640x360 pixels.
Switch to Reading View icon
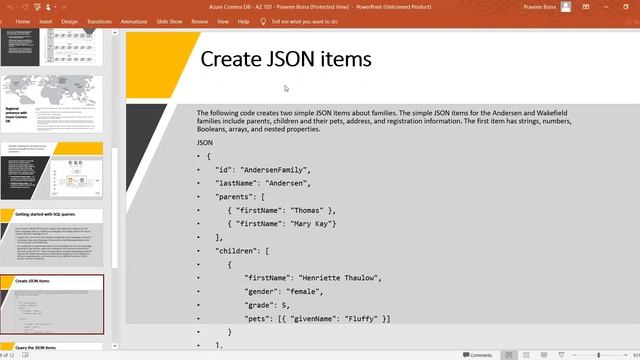click(x=544, y=355)
